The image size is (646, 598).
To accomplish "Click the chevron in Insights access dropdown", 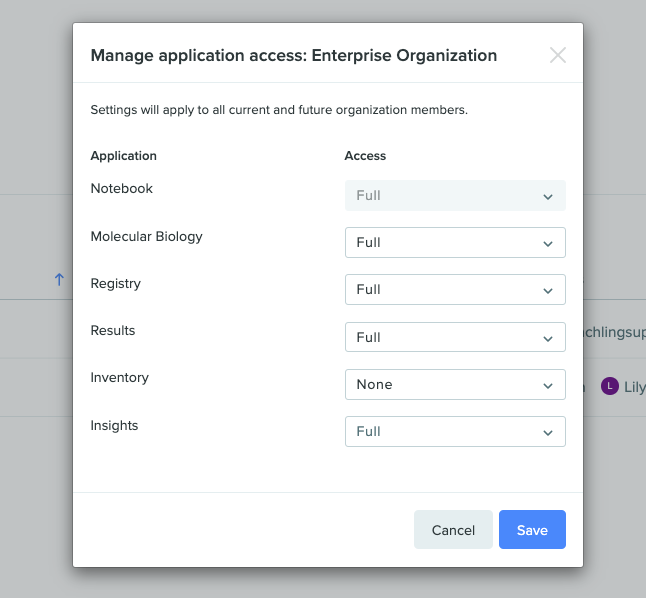I will tap(548, 433).
